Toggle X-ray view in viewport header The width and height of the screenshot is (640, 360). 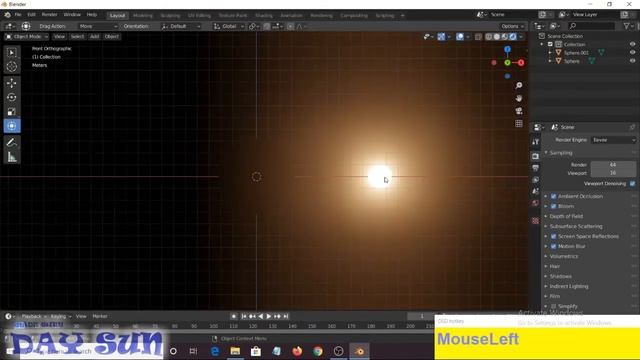(478, 37)
